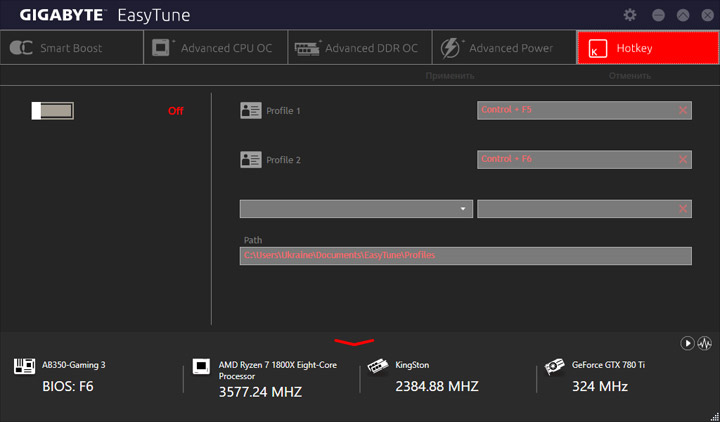720x422 pixels.
Task: Click the play circle icon
Action: (687, 343)
